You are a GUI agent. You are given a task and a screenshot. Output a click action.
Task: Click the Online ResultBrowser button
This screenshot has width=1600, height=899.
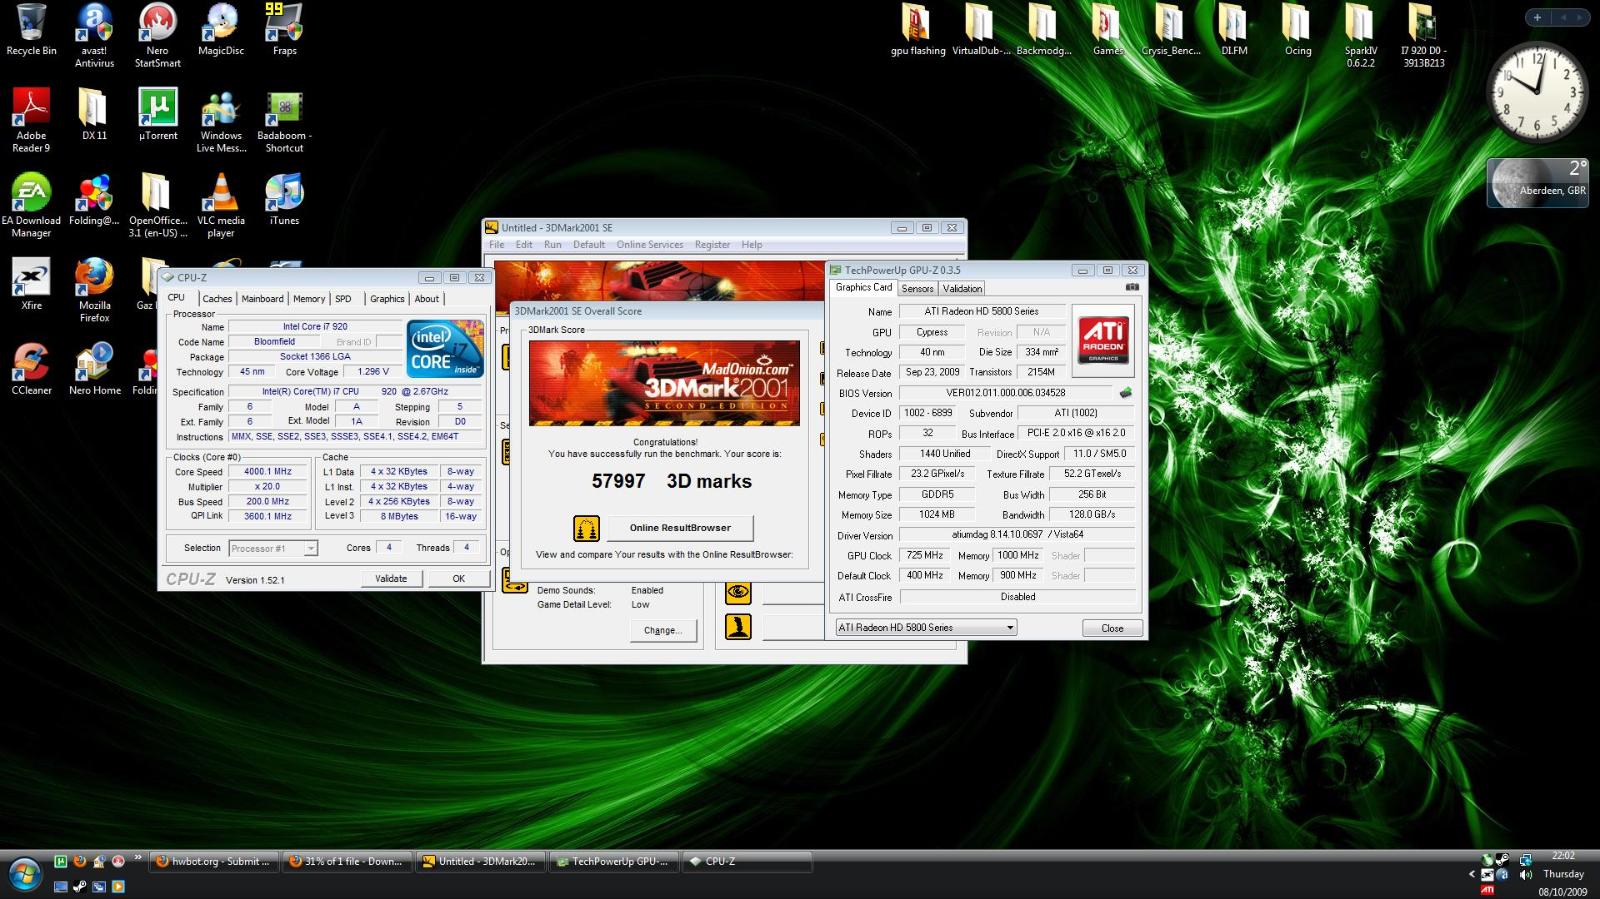(680, 527)
